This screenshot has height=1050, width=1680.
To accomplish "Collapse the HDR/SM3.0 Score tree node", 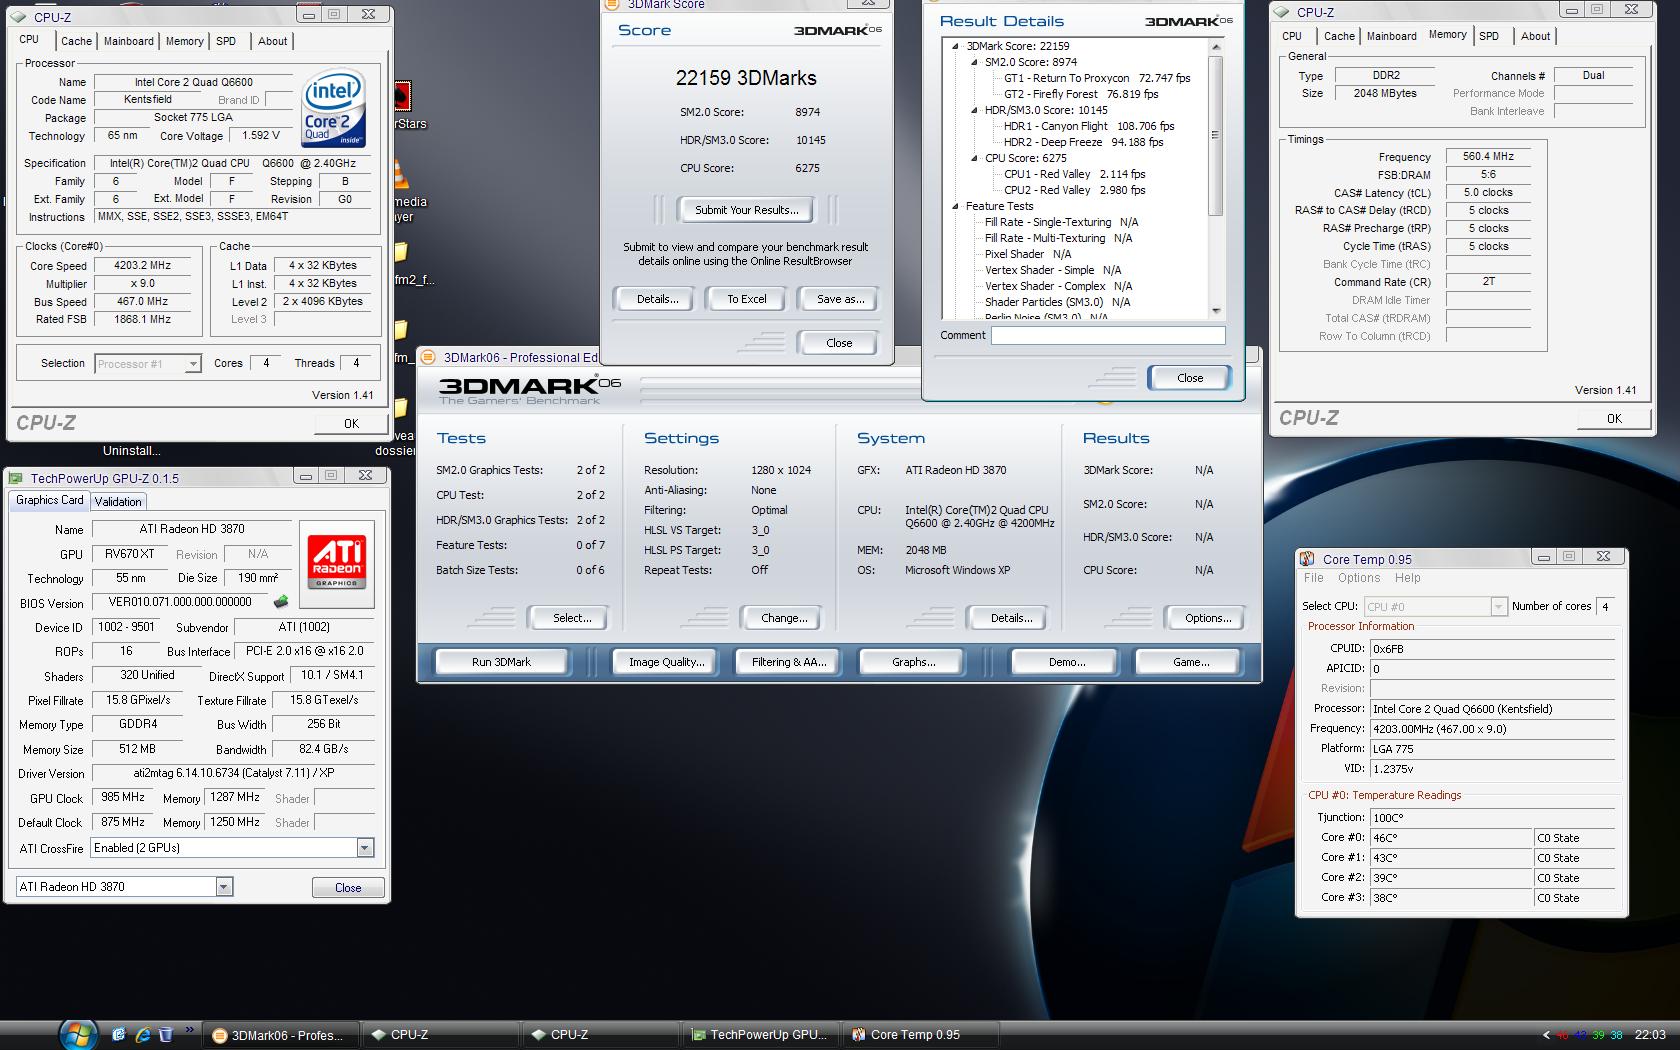I will pyautogui.click(x=975, y=110).
